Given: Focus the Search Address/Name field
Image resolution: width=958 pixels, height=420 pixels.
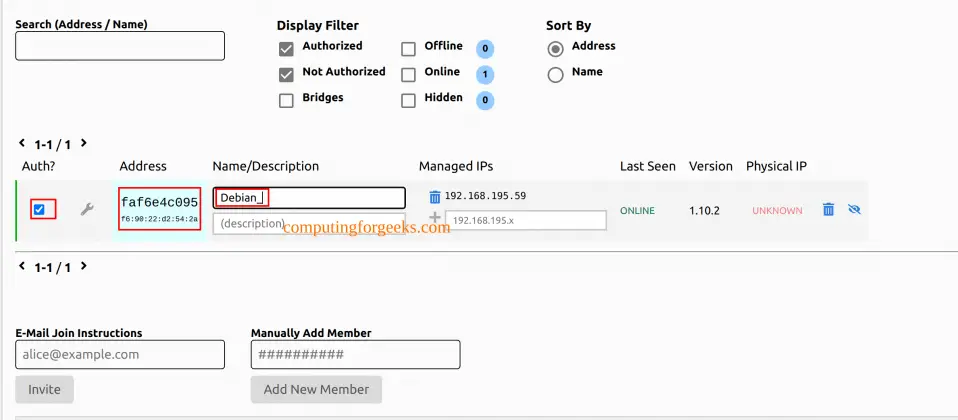Looking at the screenshot, I should click(x=120, y=46).
